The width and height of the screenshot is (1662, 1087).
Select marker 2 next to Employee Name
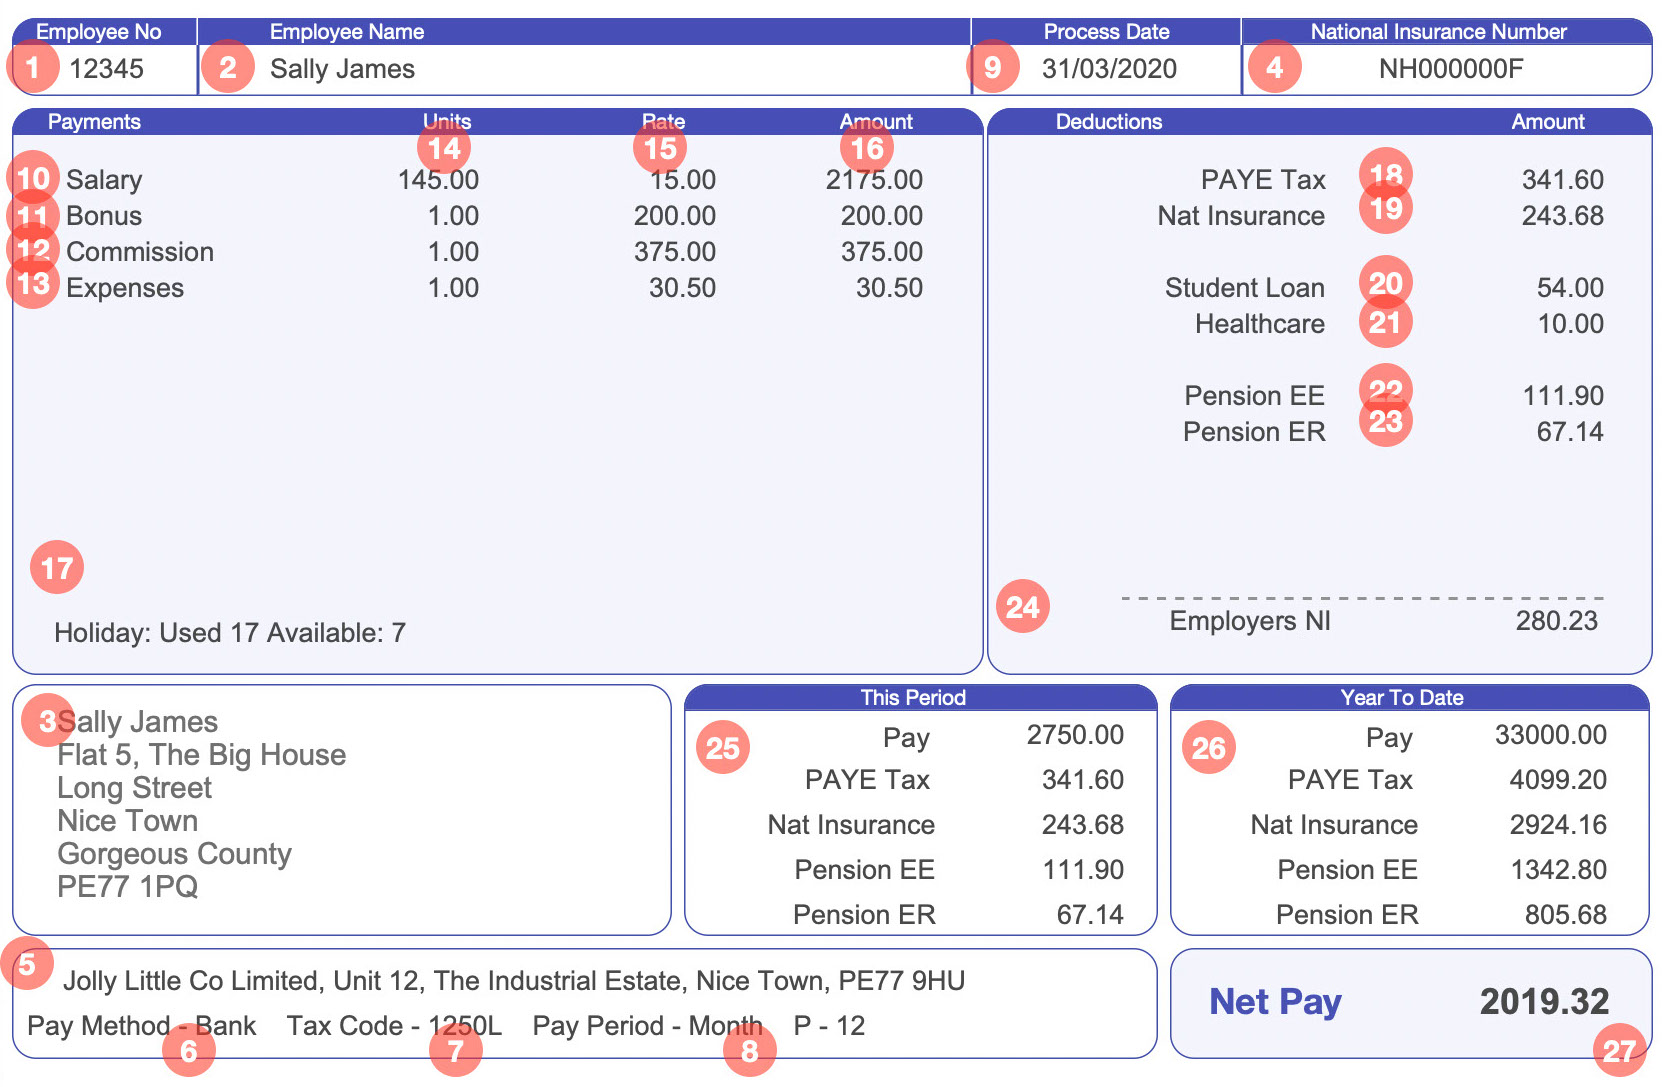click(228, 68)
